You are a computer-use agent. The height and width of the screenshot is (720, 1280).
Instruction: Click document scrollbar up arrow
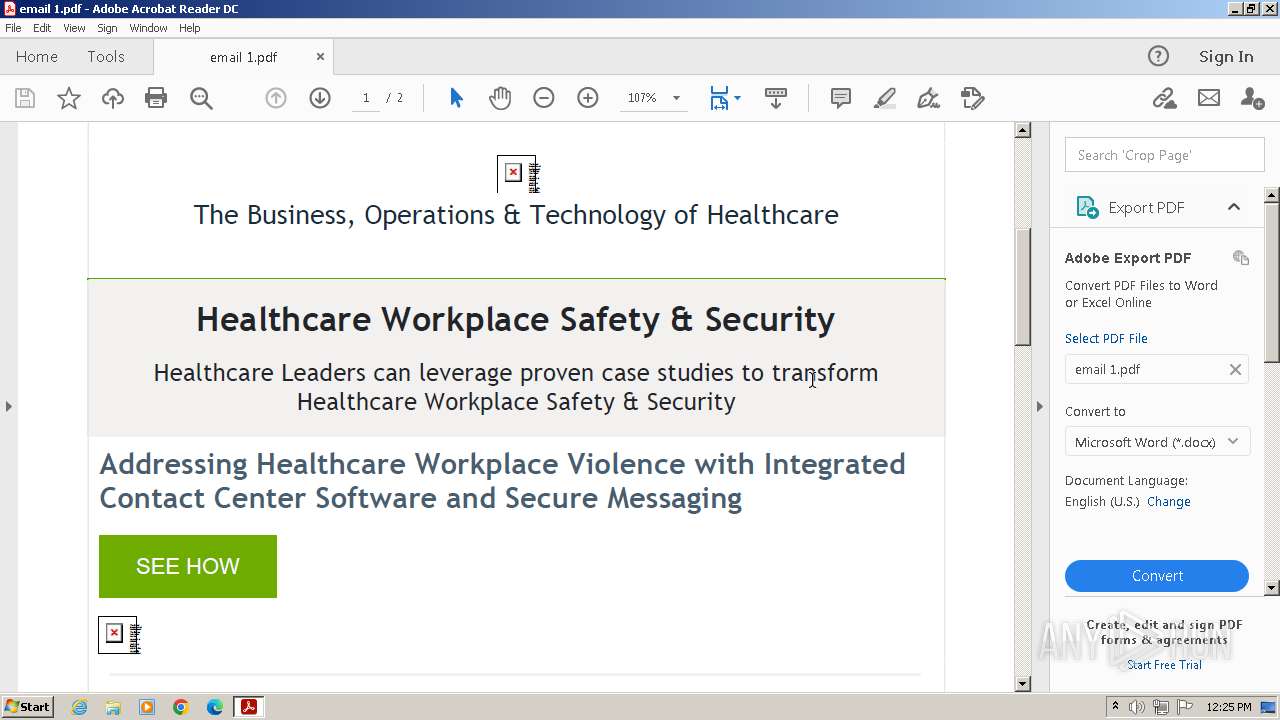(1023, 130)
